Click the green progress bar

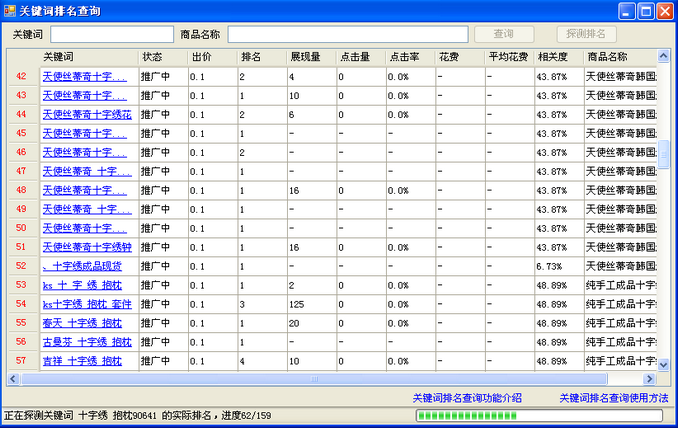538,415
